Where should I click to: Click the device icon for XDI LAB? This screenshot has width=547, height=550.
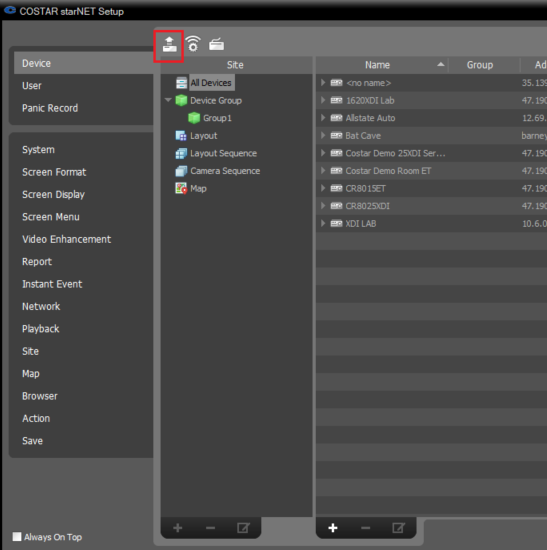point(336,223)
